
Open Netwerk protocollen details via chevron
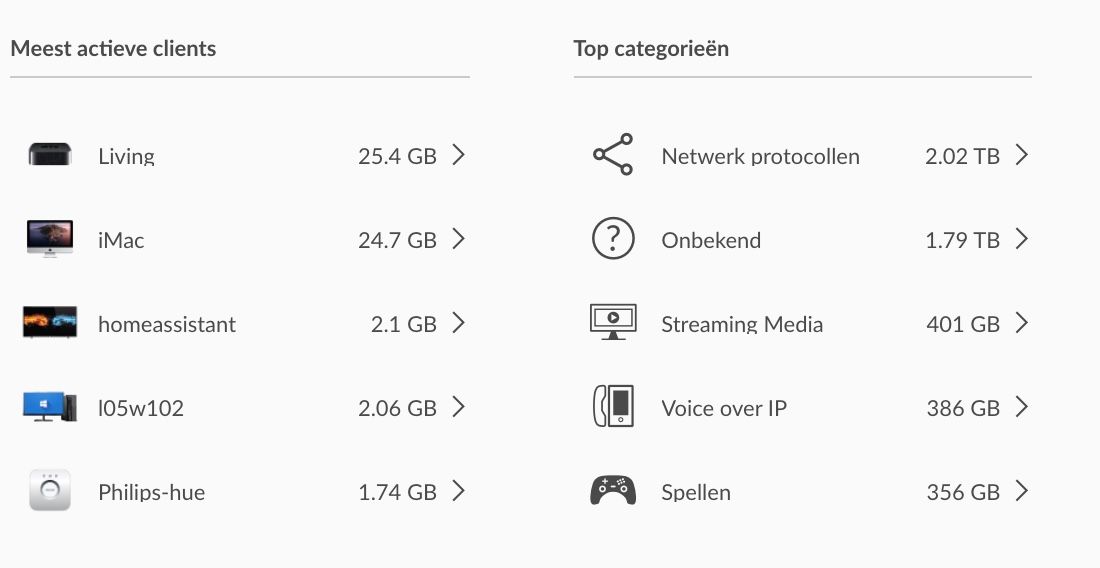1021,155
